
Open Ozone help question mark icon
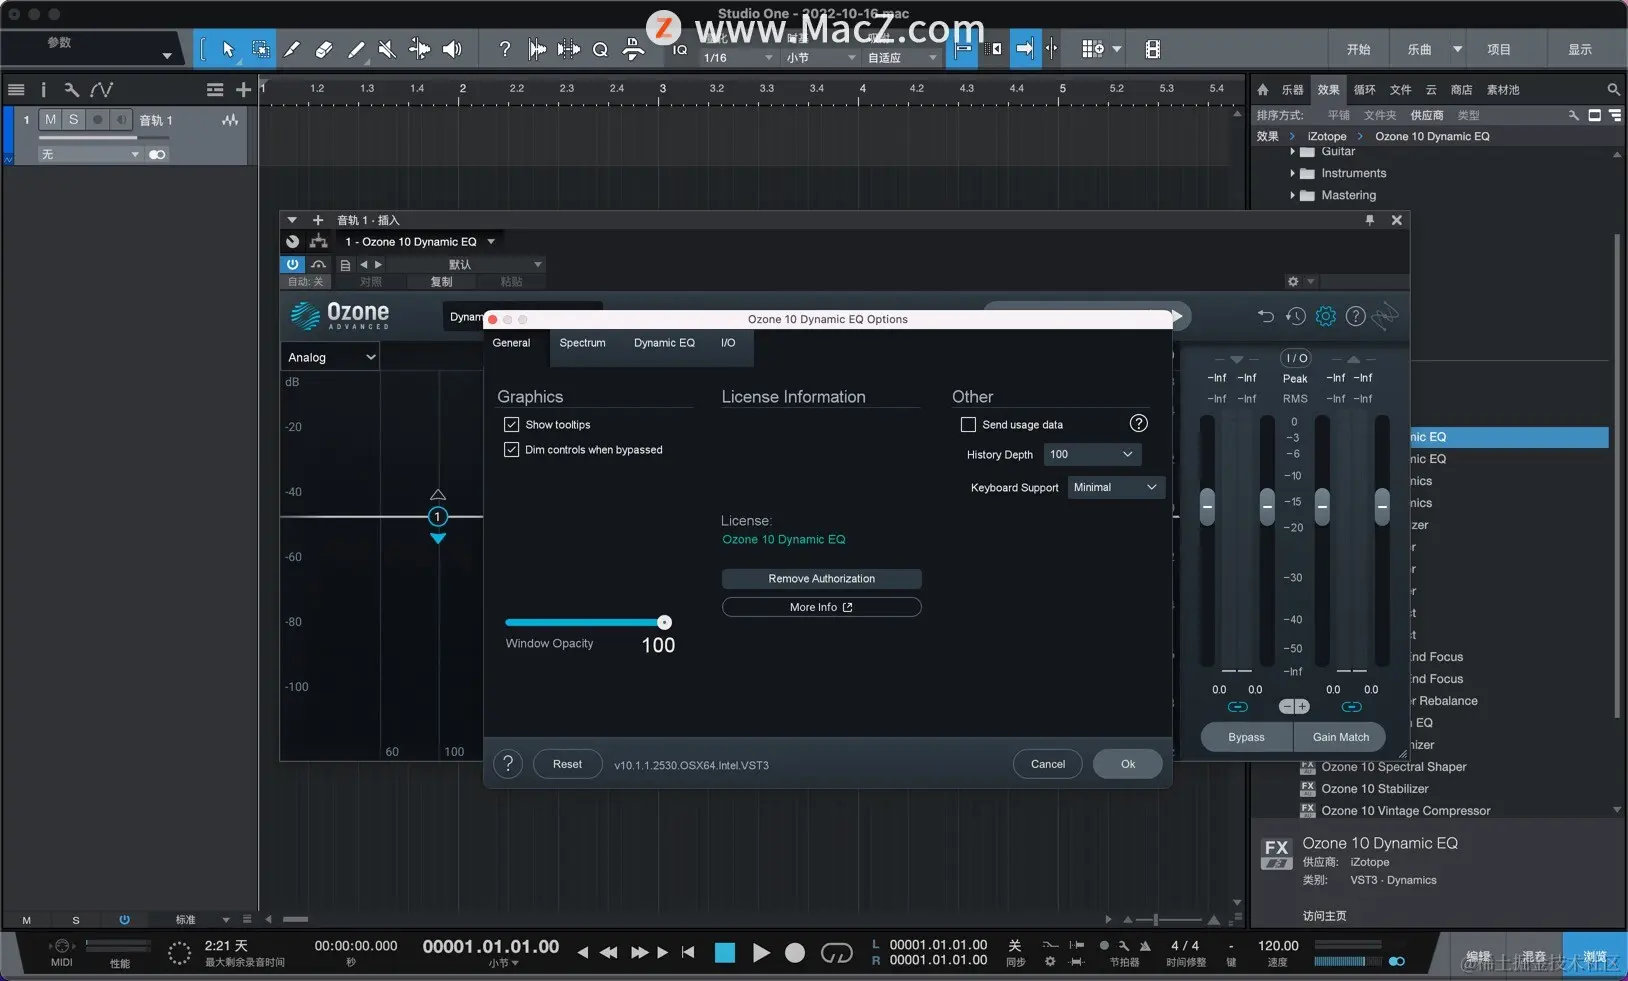pos(1355,316)
